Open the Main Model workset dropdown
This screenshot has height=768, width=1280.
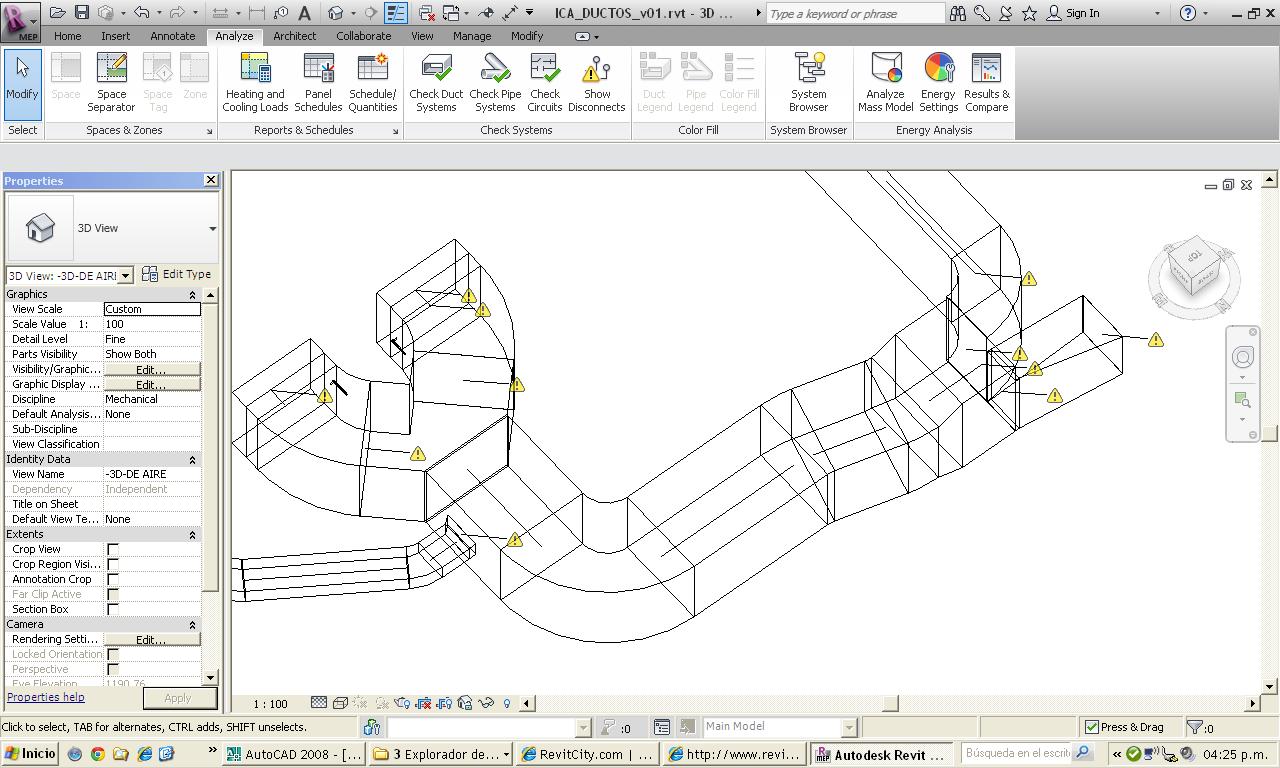(x=848, y=727)
